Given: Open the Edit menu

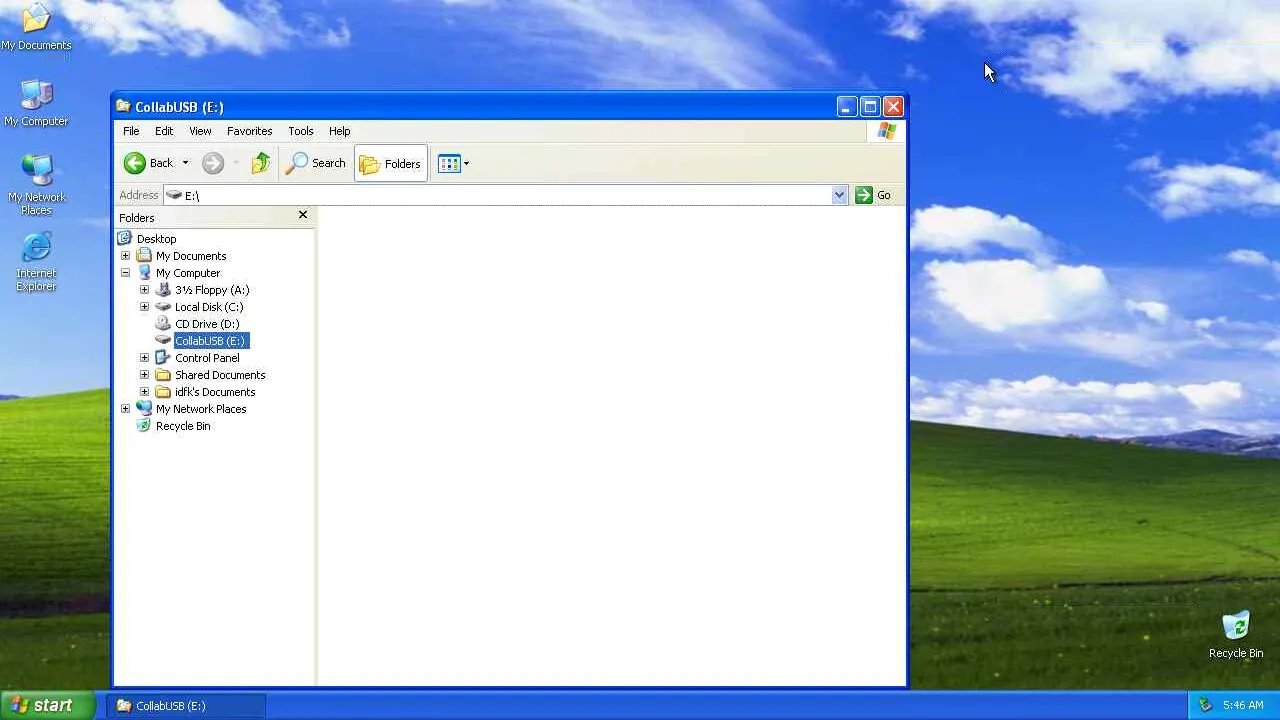Looking at the screenshot, I should click(x=164, y=131).
